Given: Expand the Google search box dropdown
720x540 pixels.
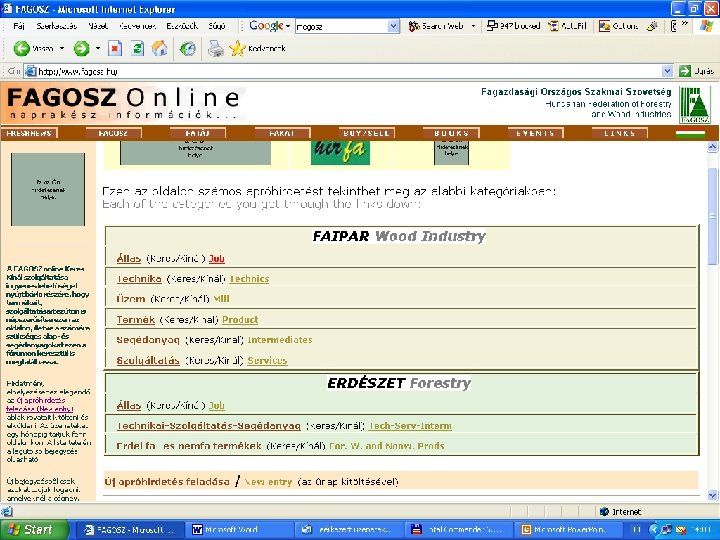Looking at the screenshot, I should pos(393,26).
